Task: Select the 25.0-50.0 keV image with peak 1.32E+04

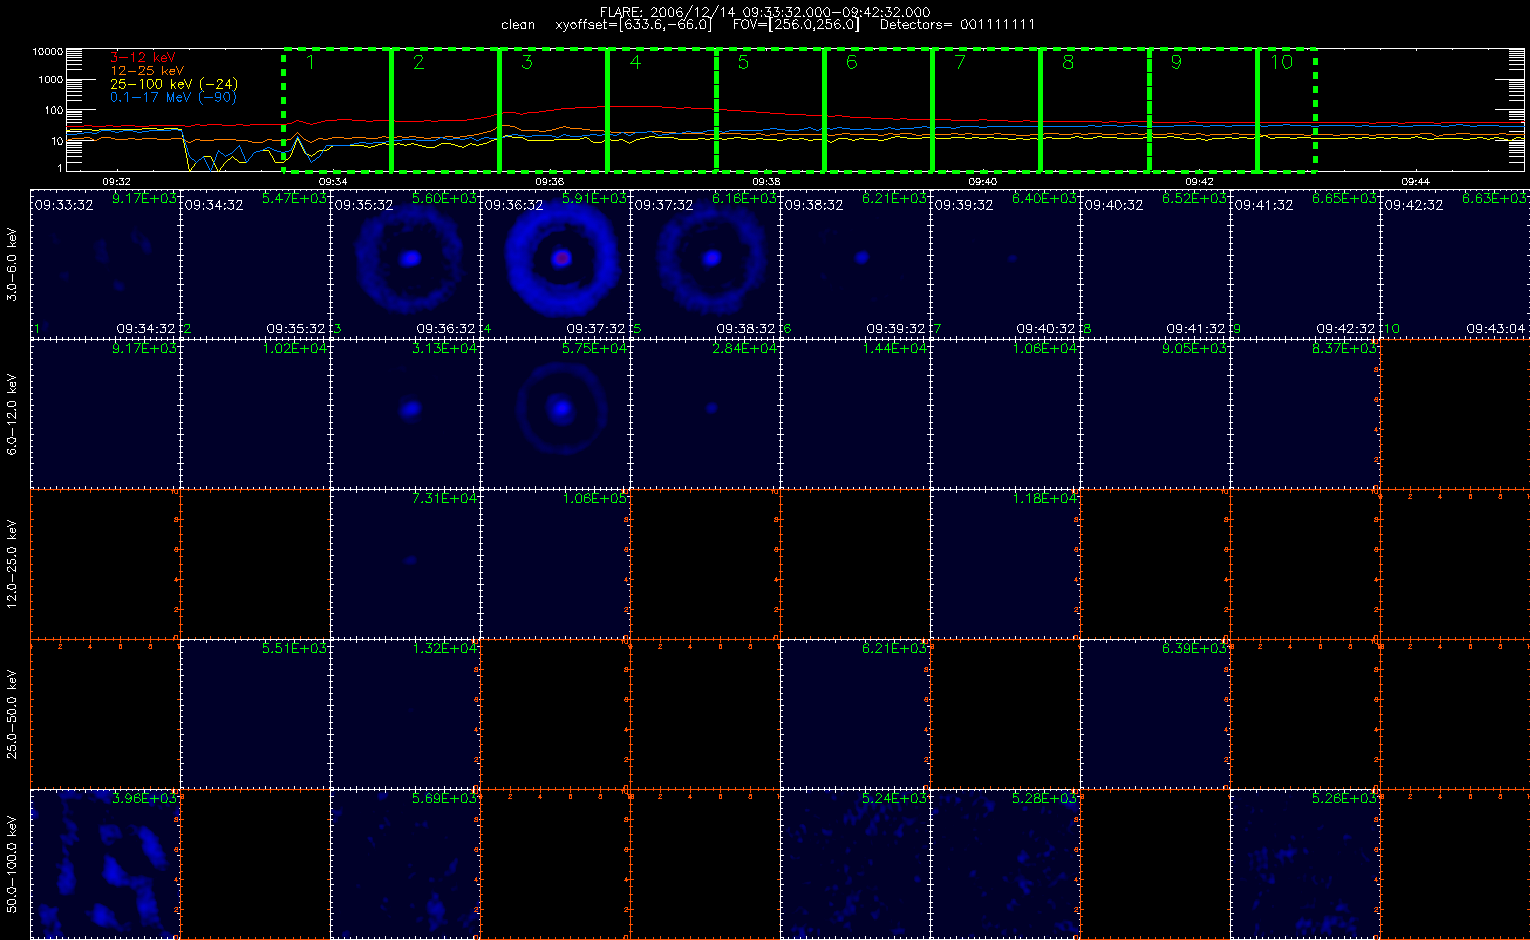Action: [x=405, y=714]
